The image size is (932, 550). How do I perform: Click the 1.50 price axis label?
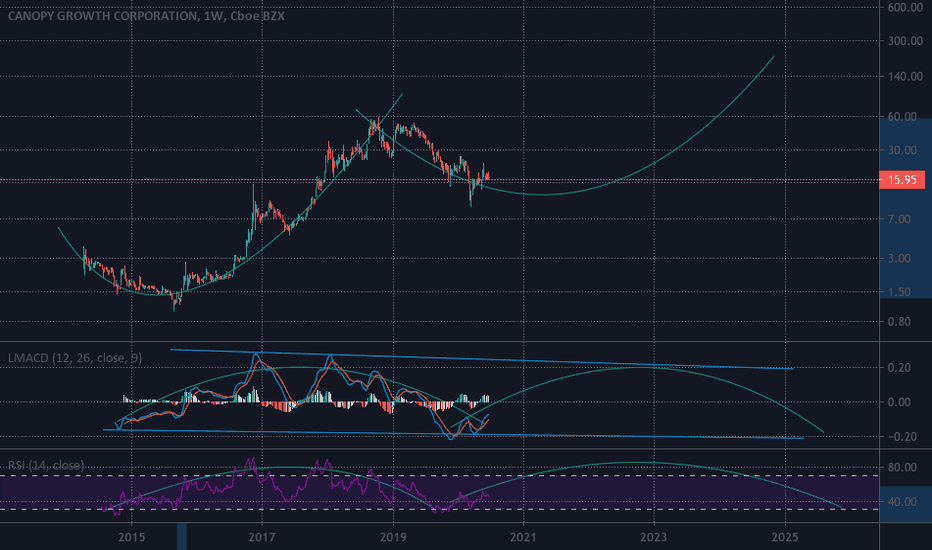[899, 291]
